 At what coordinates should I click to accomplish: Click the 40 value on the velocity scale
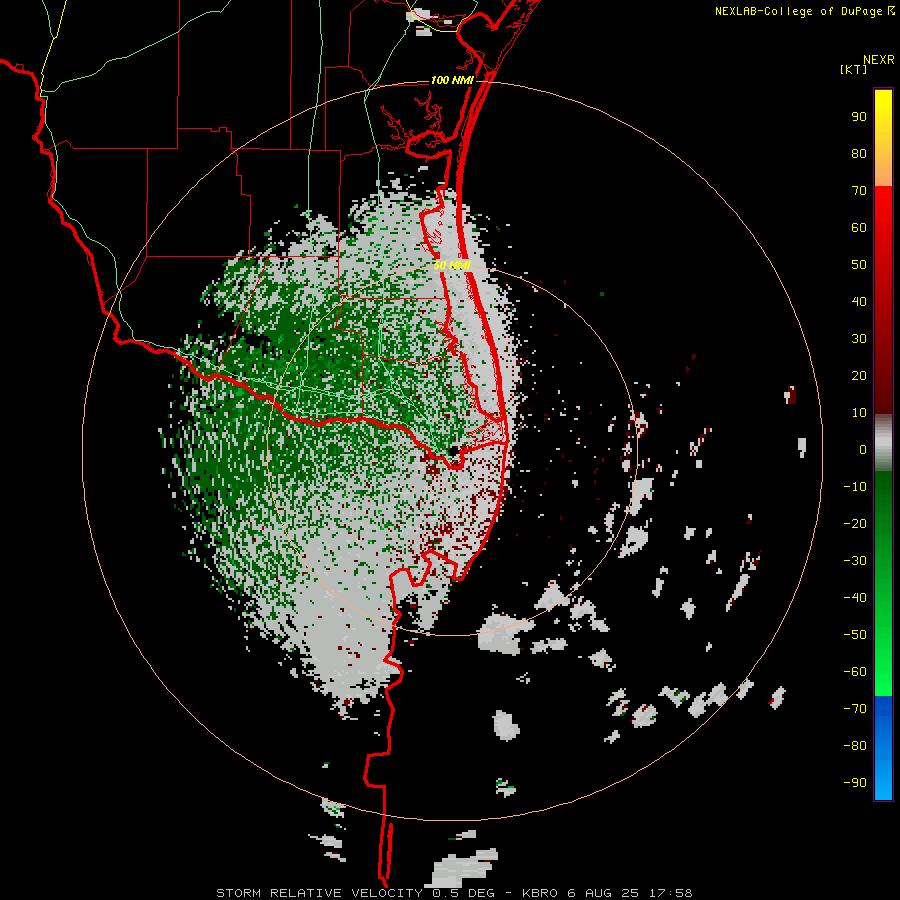pyautogui.click(x=859, y=302)
